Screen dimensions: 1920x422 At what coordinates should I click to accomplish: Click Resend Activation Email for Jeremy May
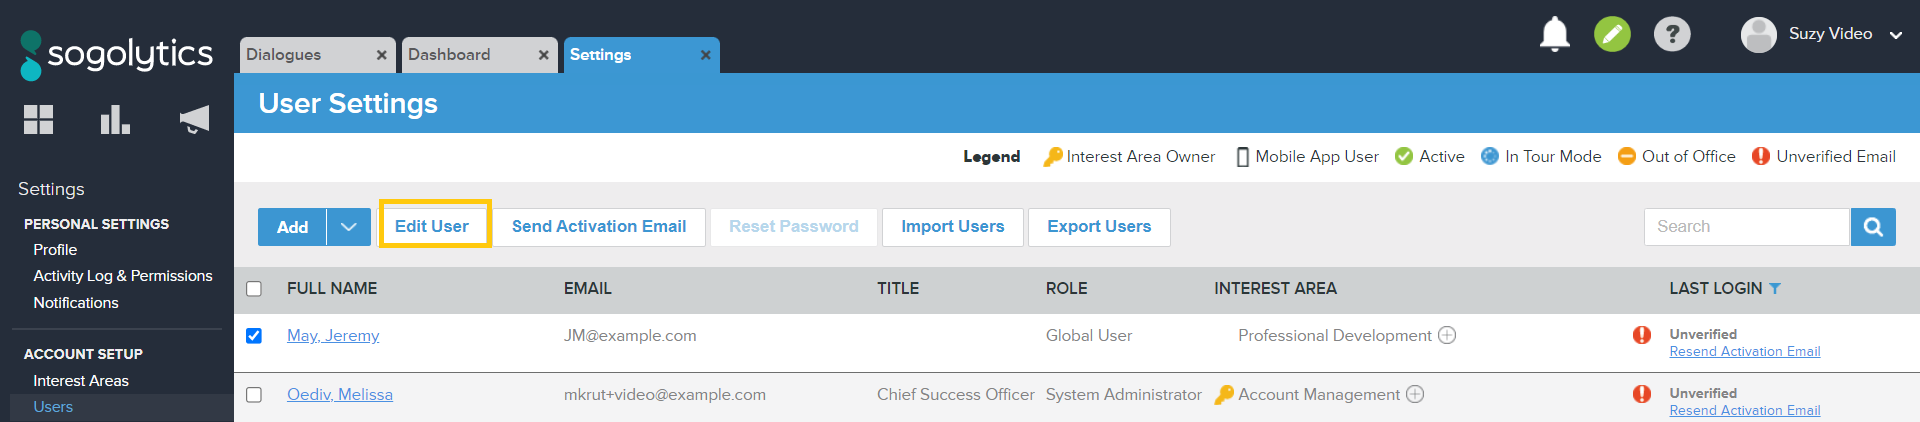pos(1744,352)
